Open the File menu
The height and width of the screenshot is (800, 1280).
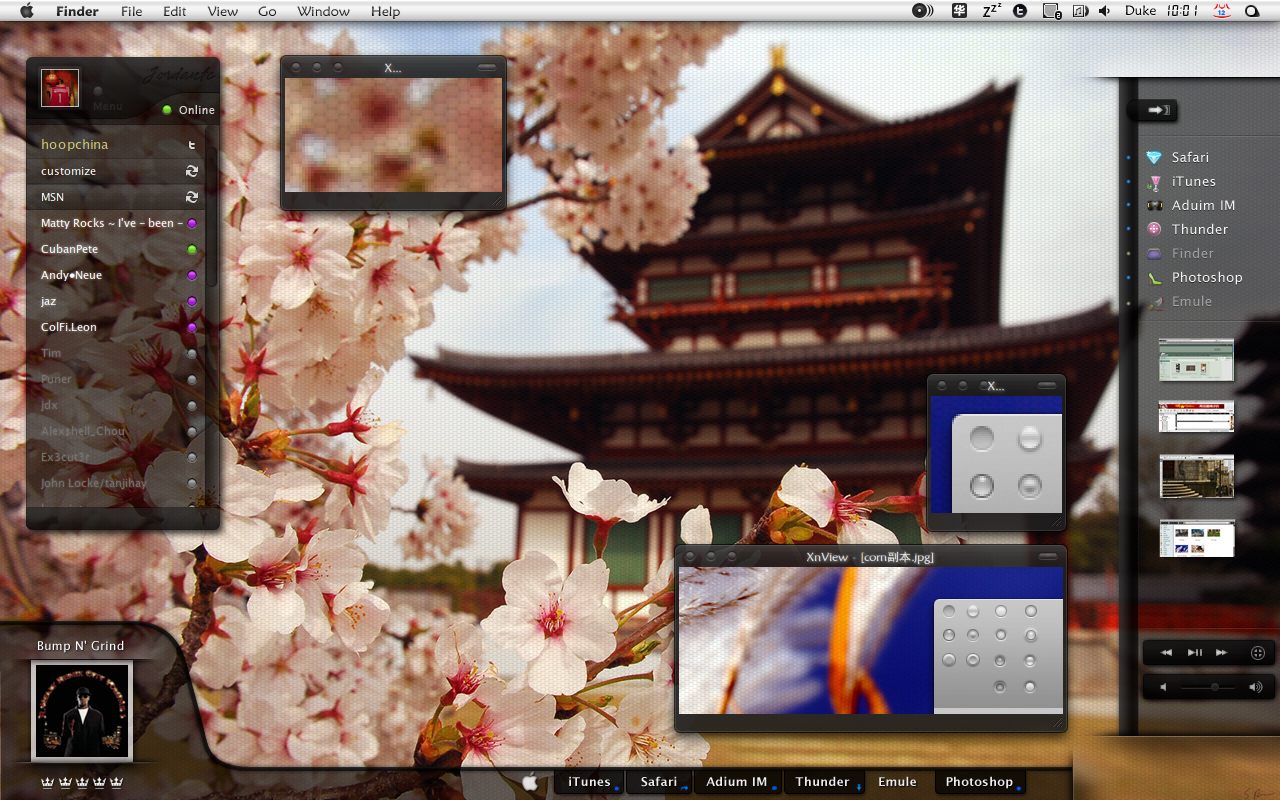[x=131, y=12]
